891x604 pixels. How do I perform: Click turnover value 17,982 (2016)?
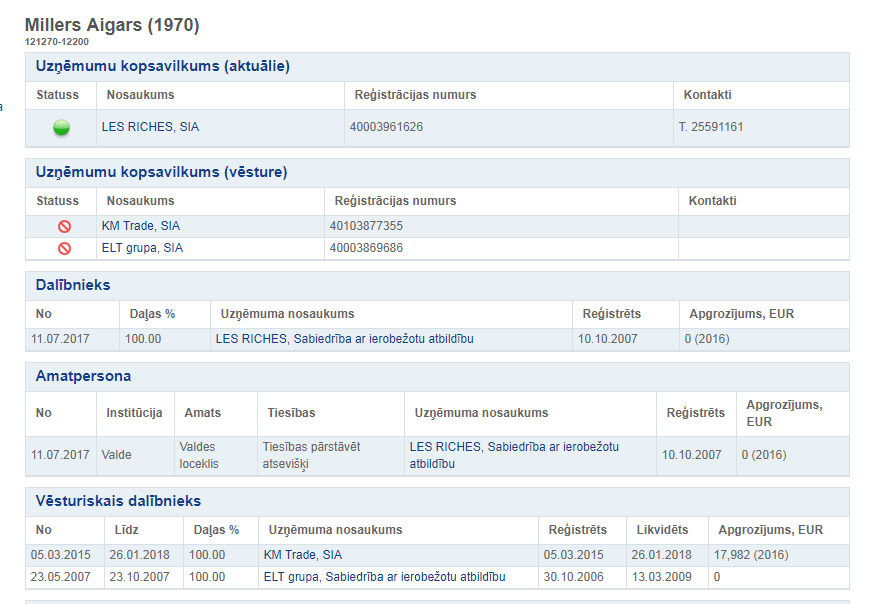click(x=751, y=555)
